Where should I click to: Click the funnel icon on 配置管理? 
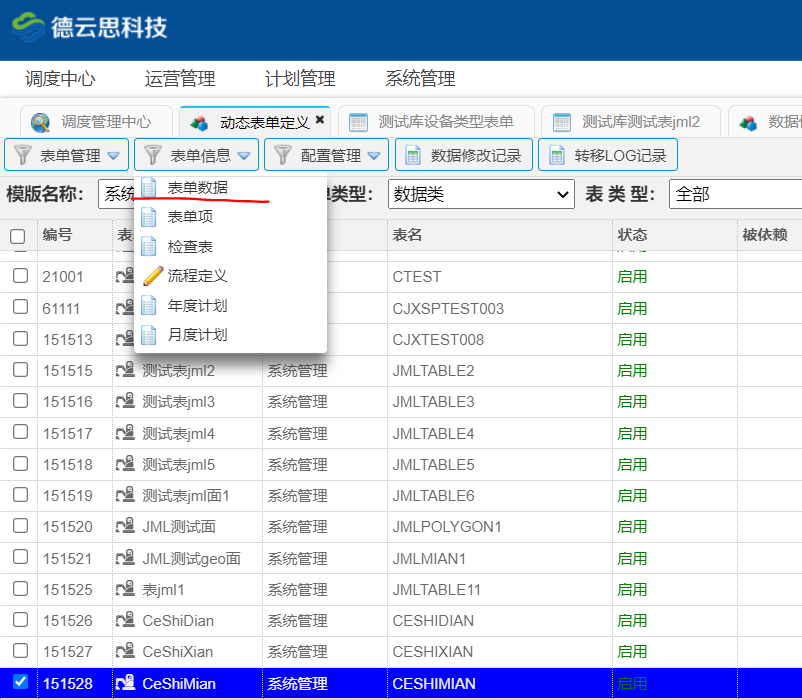(x=282, y=155)
